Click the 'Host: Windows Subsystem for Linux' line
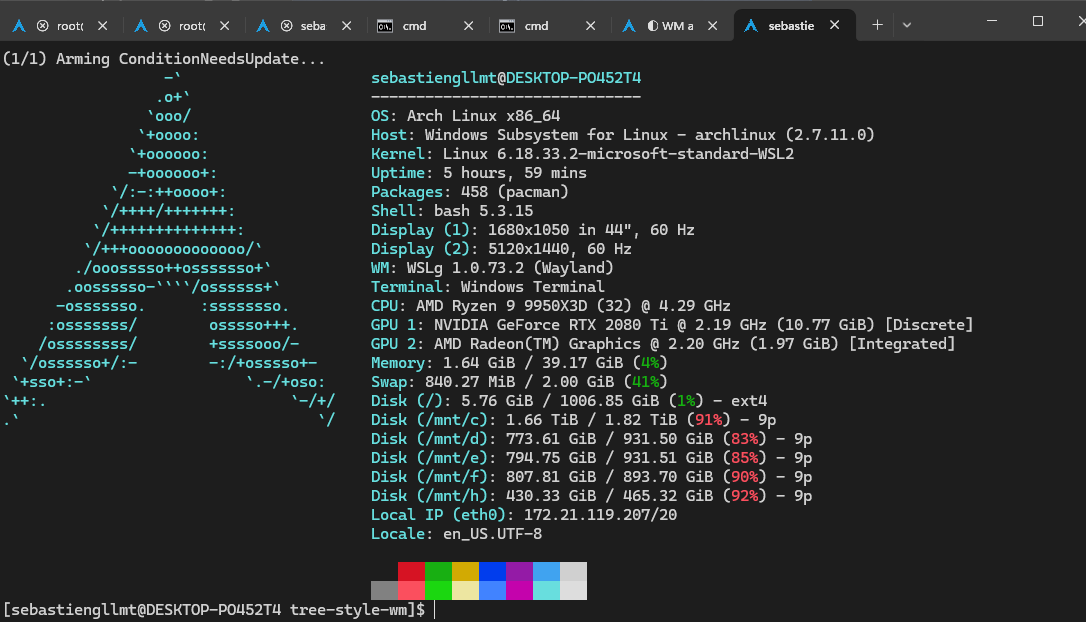The height and width of the screenshot is (622, 1086). pyautogui.click(x=623, y=134)
